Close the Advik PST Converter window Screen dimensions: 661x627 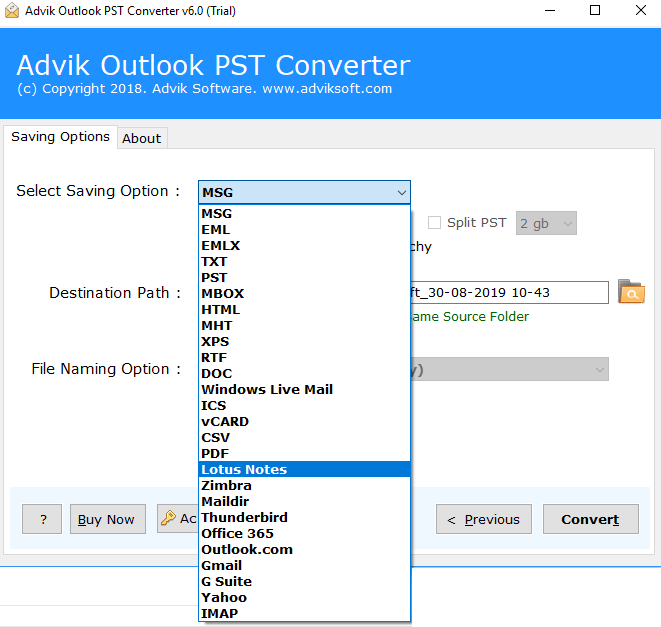coord(641,11)
